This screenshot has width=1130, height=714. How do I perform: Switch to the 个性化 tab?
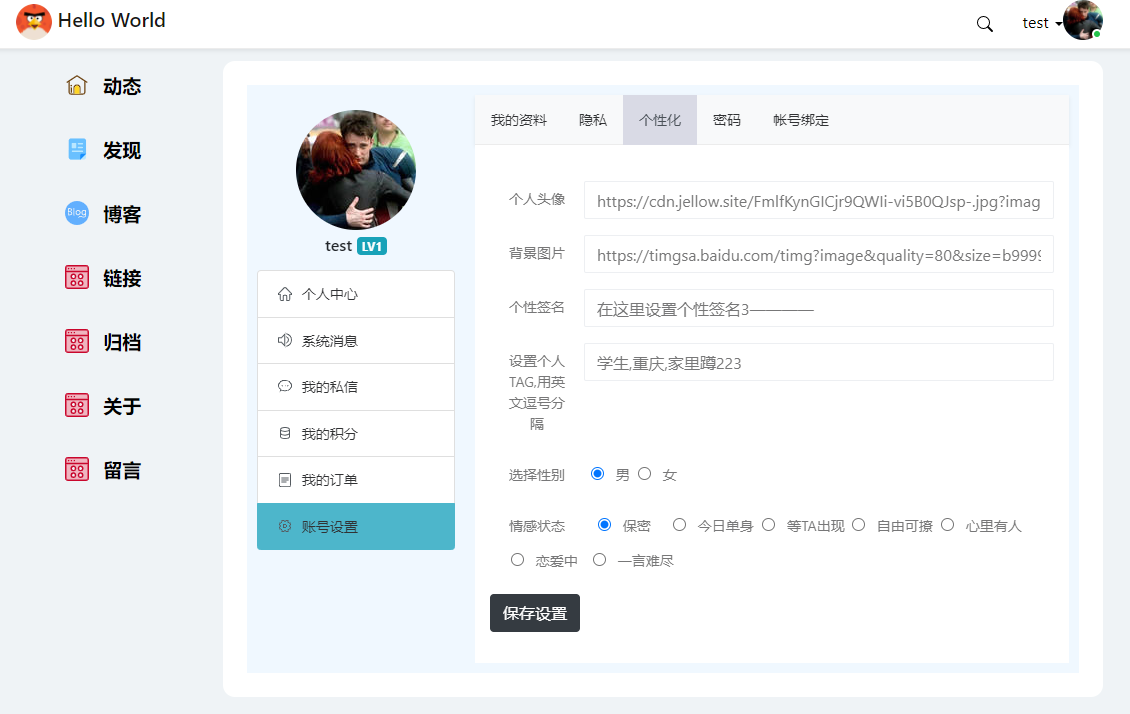tap(660, 120)
